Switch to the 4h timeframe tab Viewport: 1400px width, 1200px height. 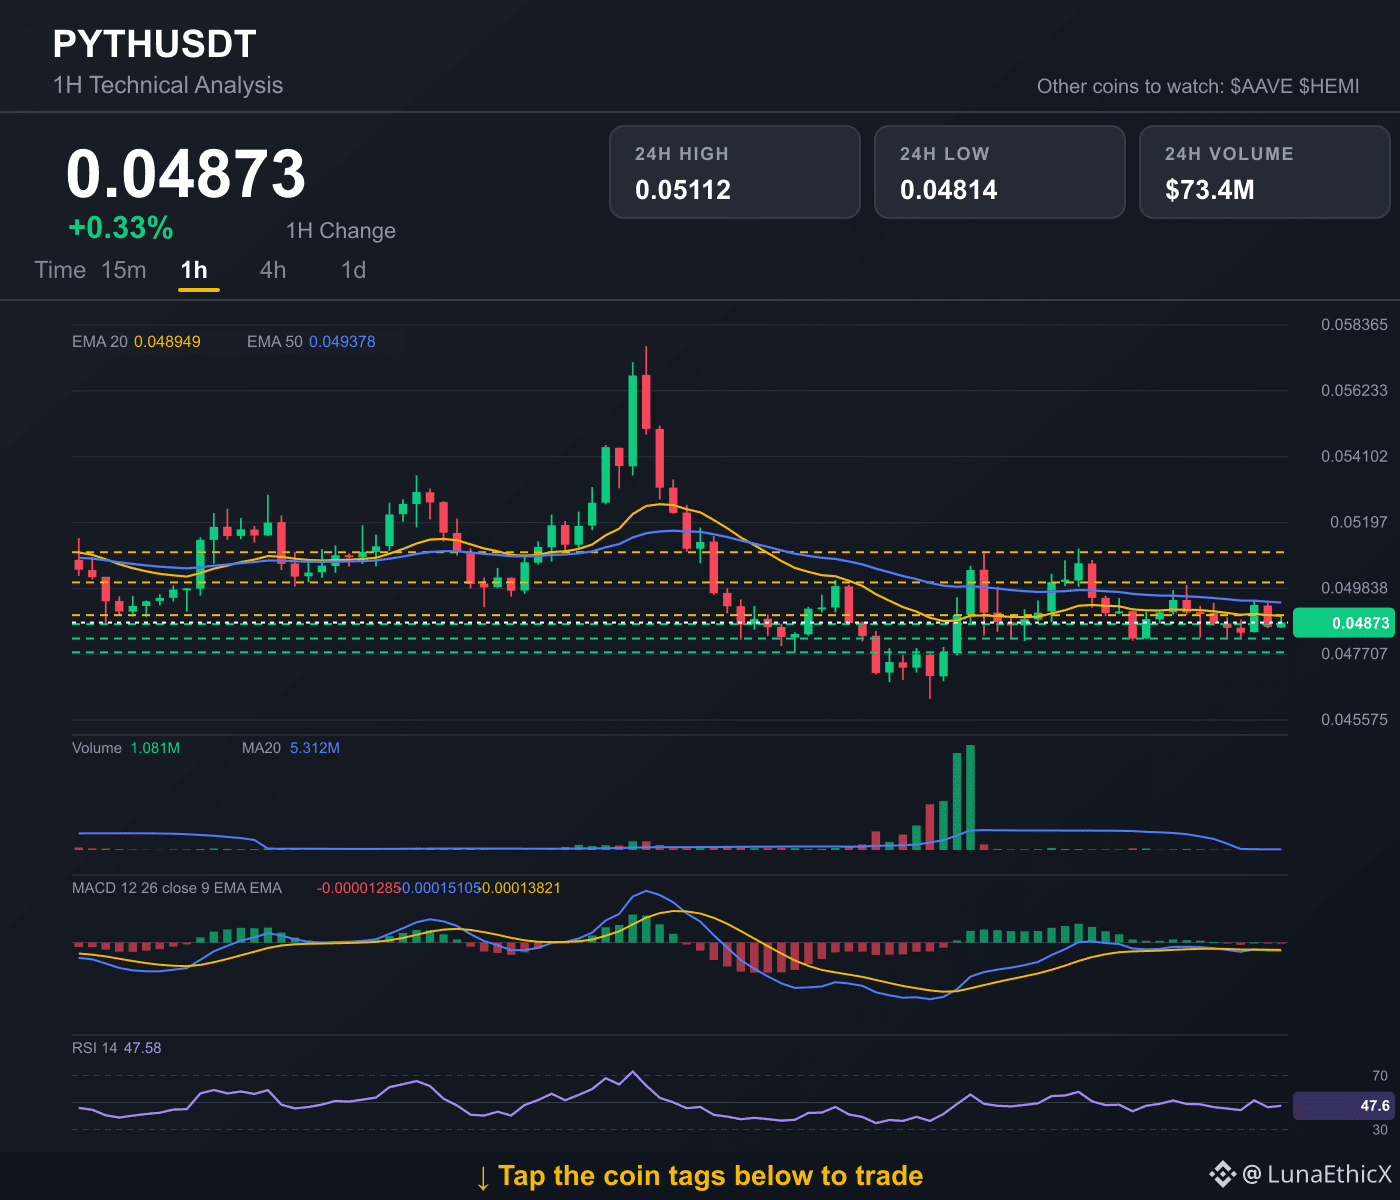click(x=273, y=270)
